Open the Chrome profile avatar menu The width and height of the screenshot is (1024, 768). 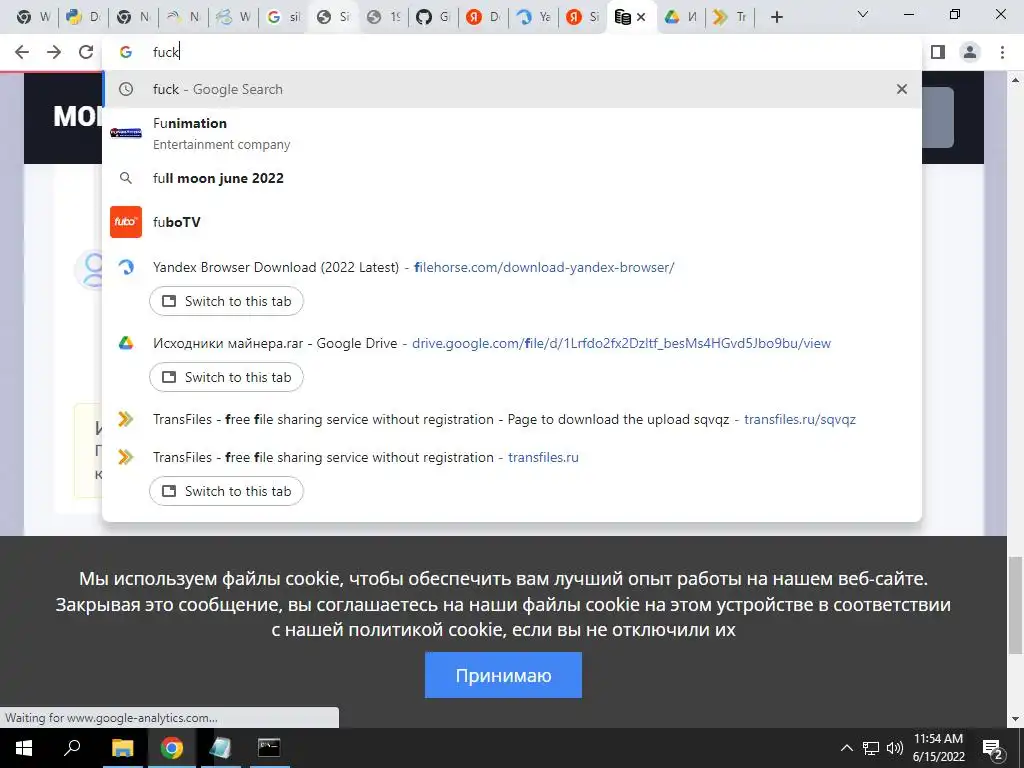[x=970, y=52]
